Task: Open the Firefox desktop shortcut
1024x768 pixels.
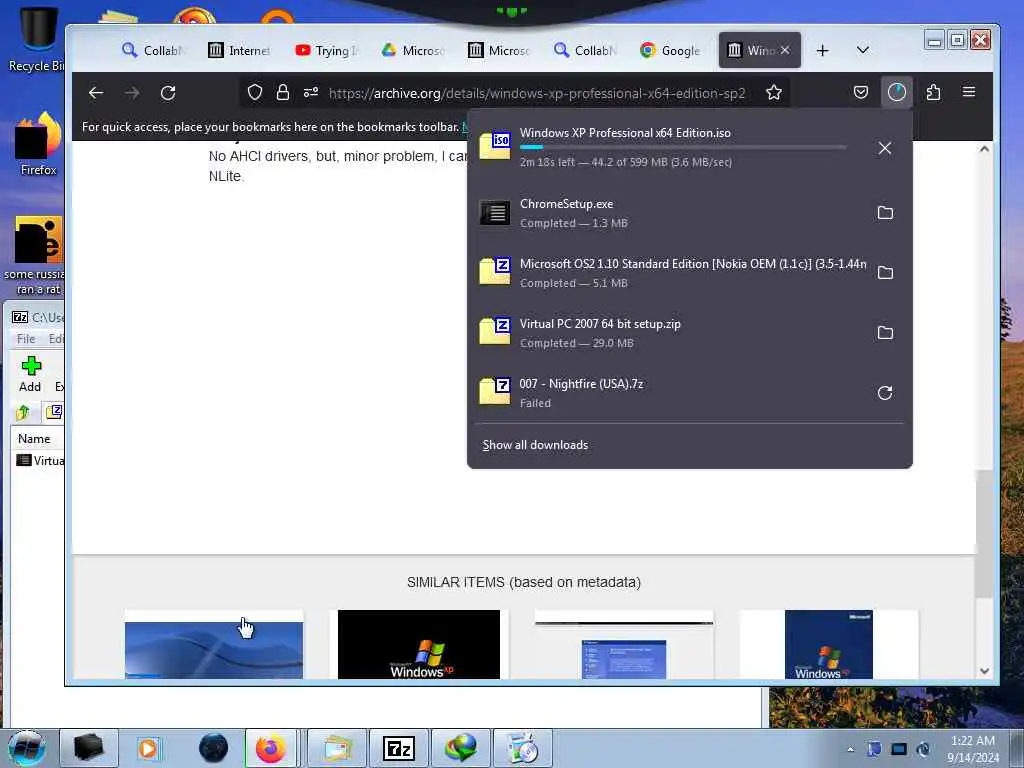Action: [39, 145]
